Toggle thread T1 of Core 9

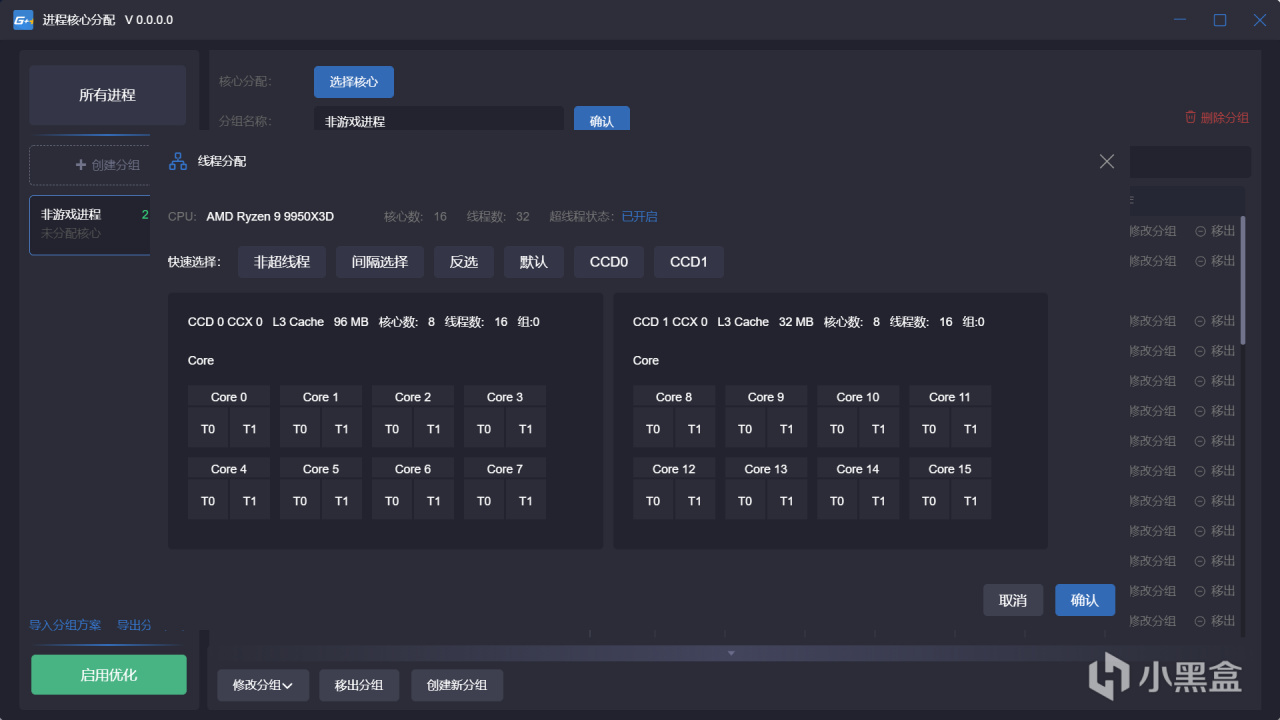pyautogui.click(x=786, y=429)
